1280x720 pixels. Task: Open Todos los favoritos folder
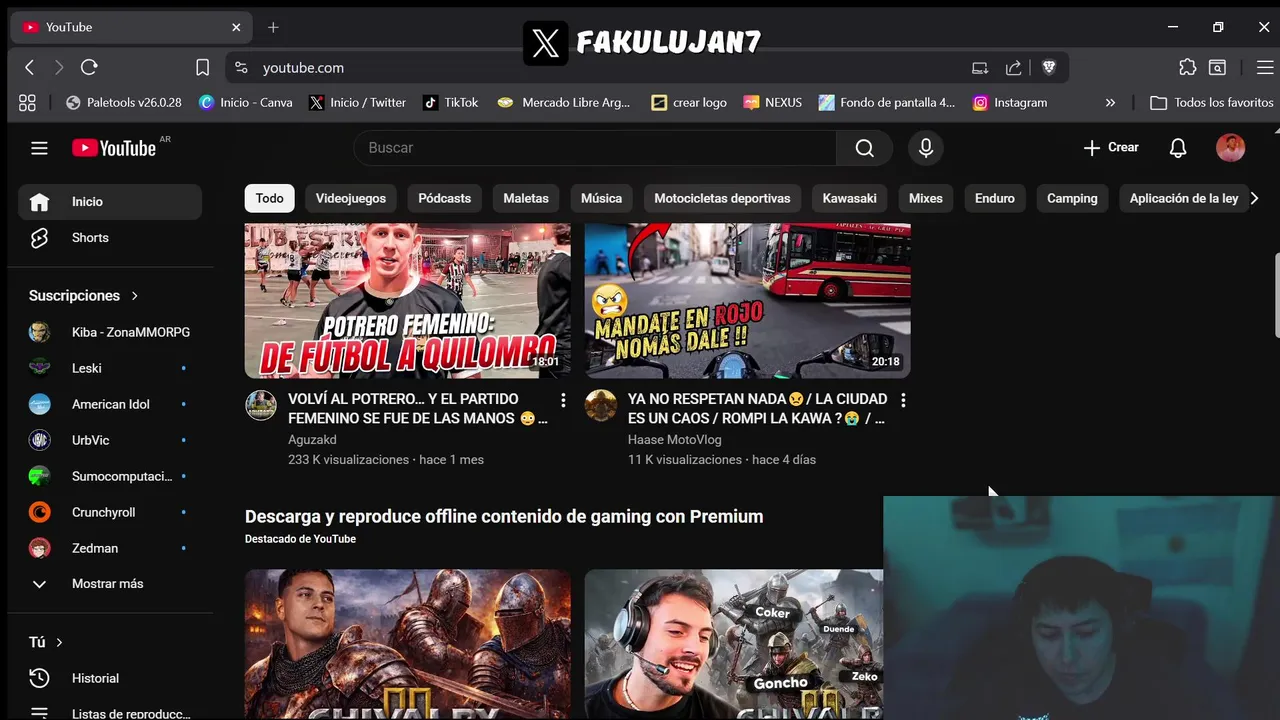[x=1212, y=102]
